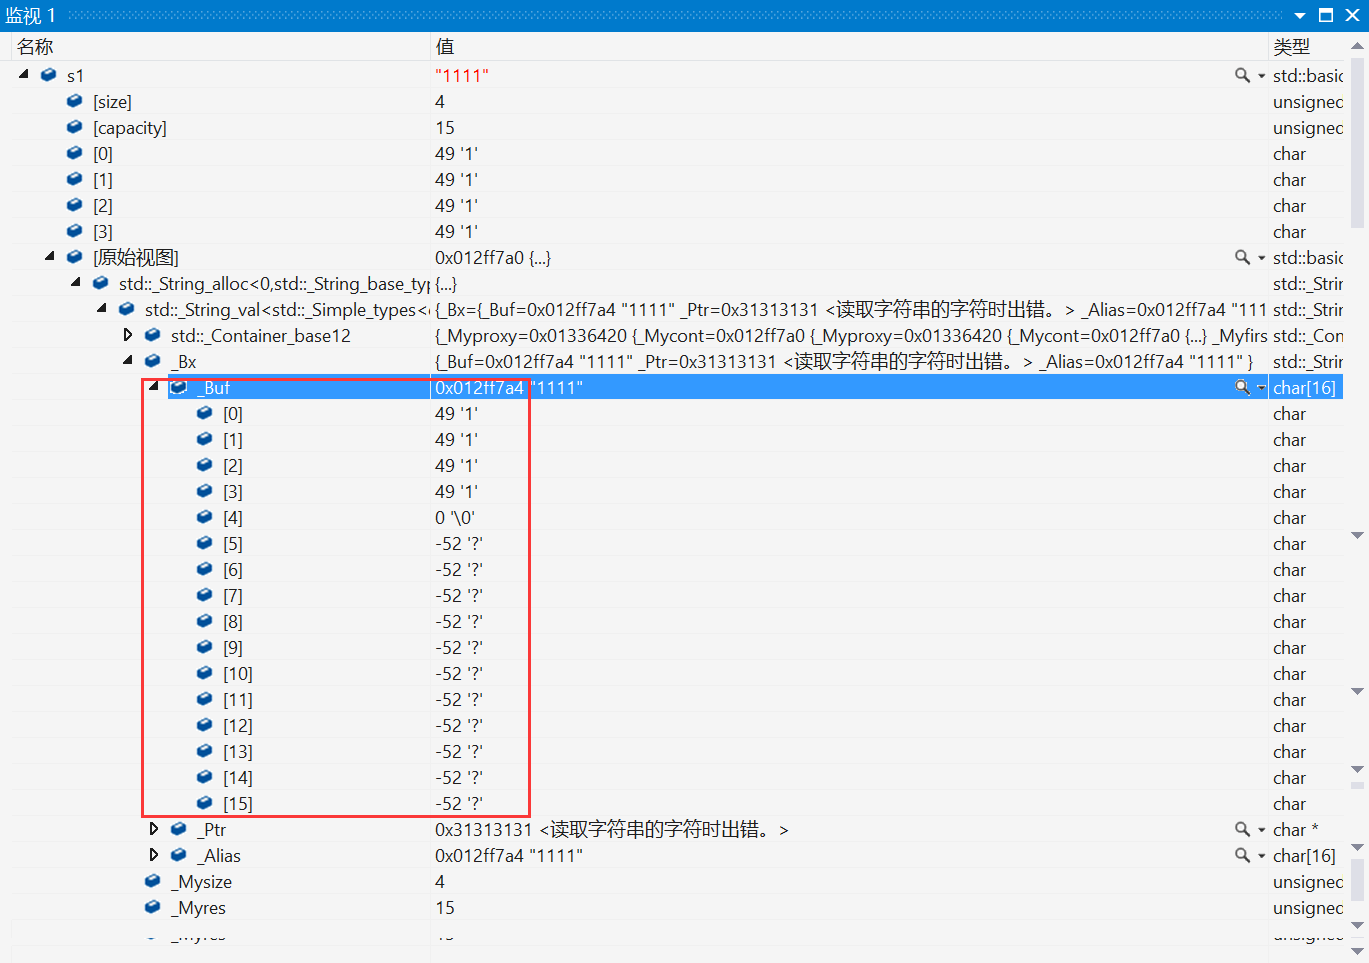Open visualizer dropdown on [原始视图] row

click(x=1261, y=258)
